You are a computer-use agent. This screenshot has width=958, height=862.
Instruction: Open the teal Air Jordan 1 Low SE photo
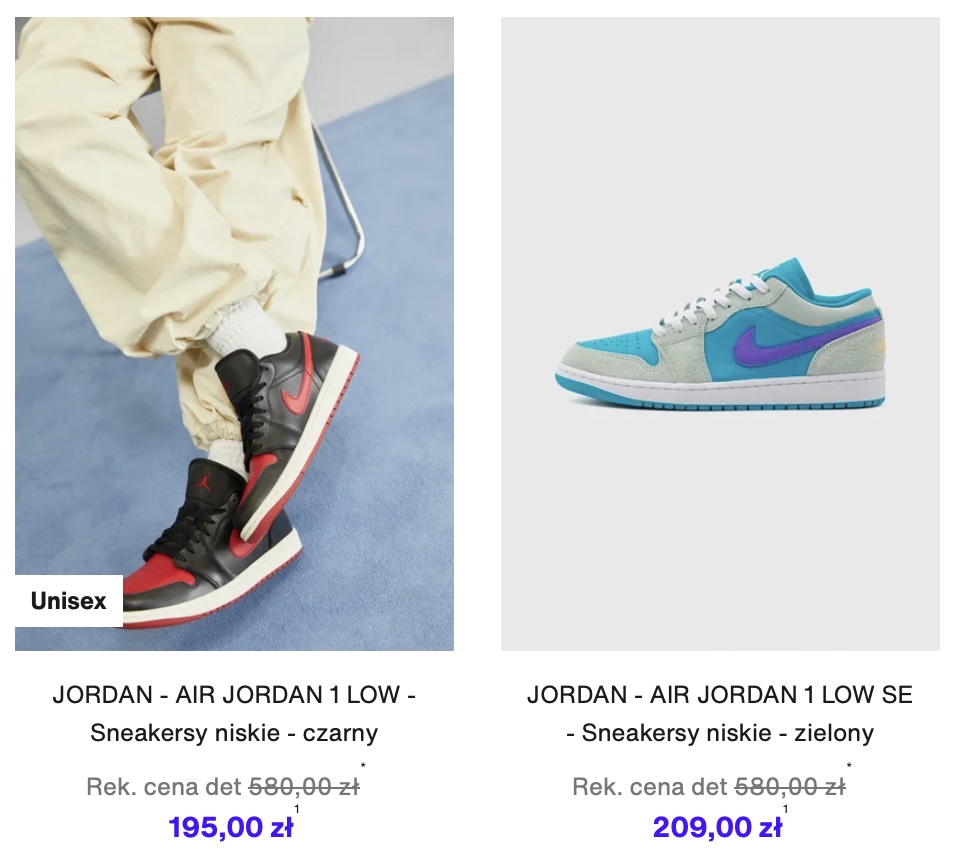(720, 334)
